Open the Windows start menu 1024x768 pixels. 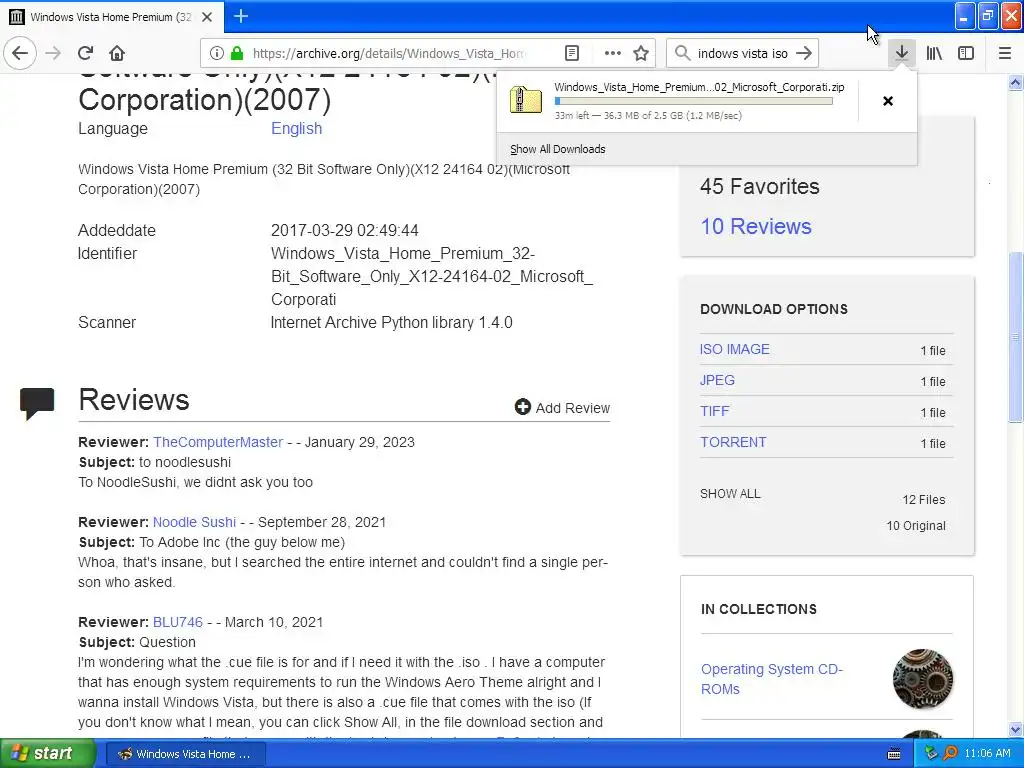47,754
